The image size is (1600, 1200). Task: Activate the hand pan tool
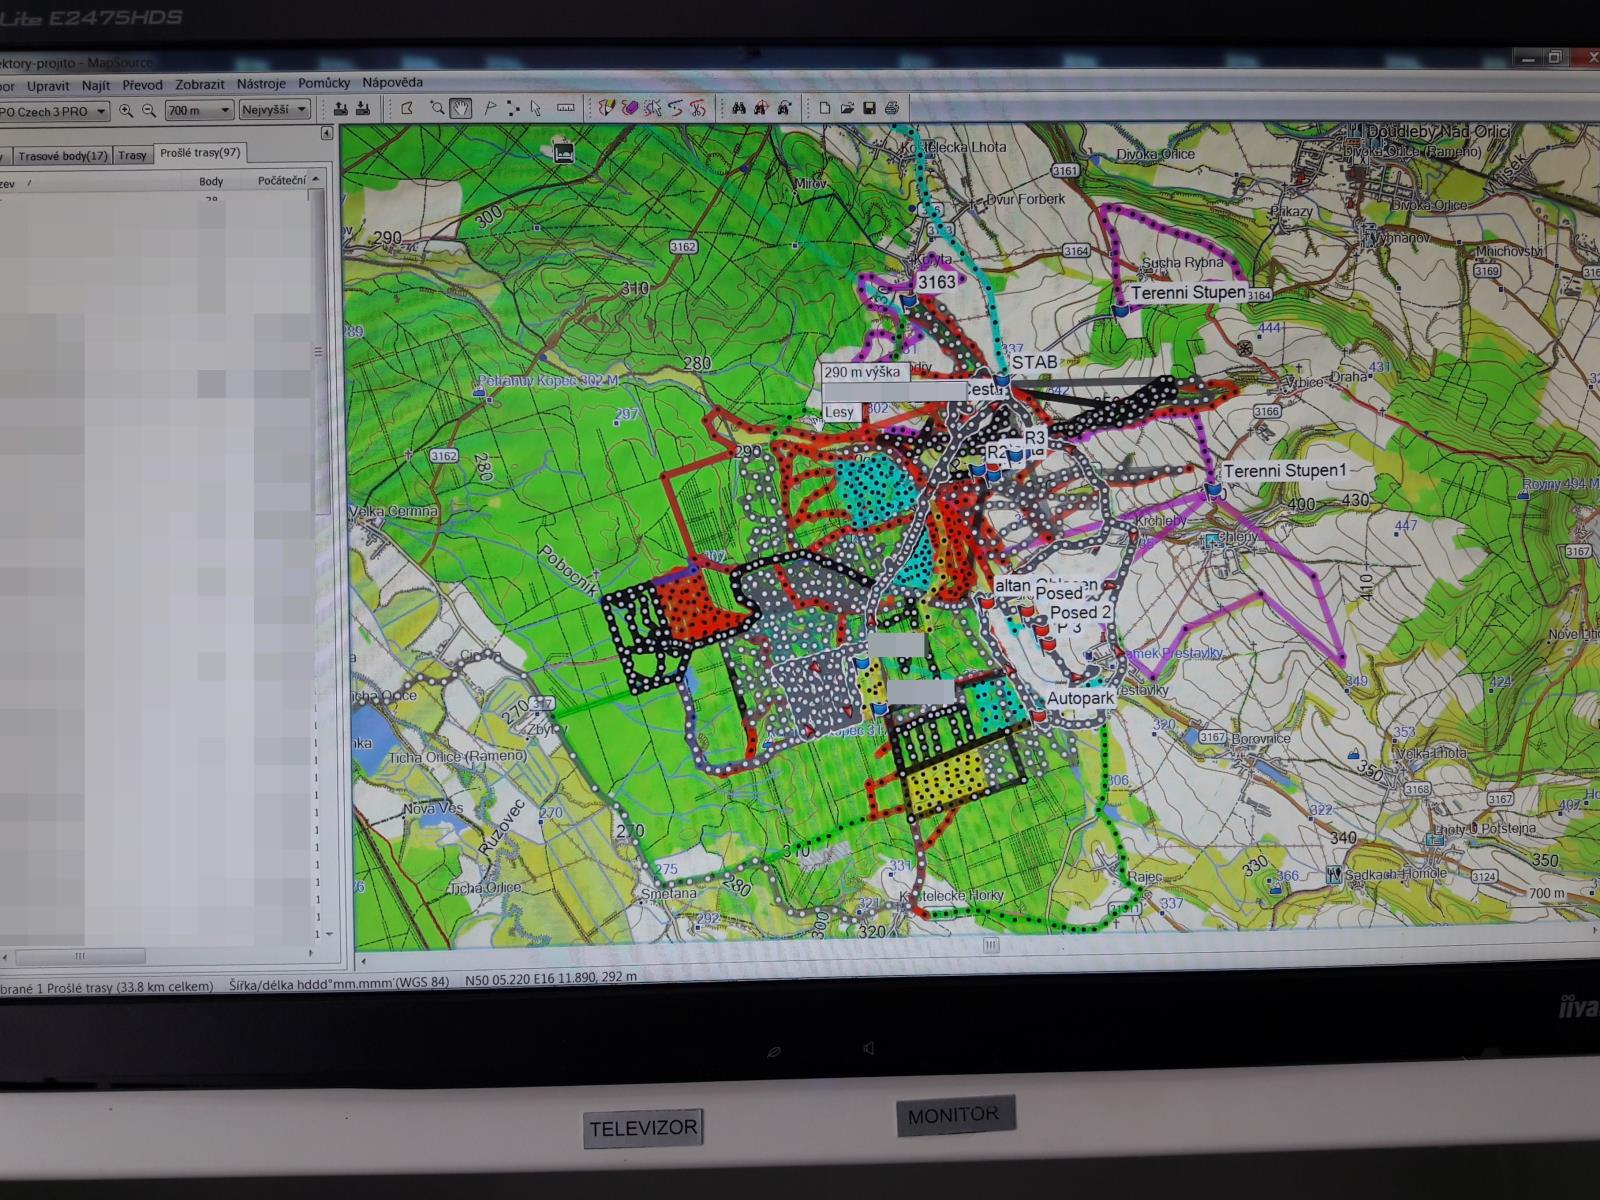[x=460, y=108]
